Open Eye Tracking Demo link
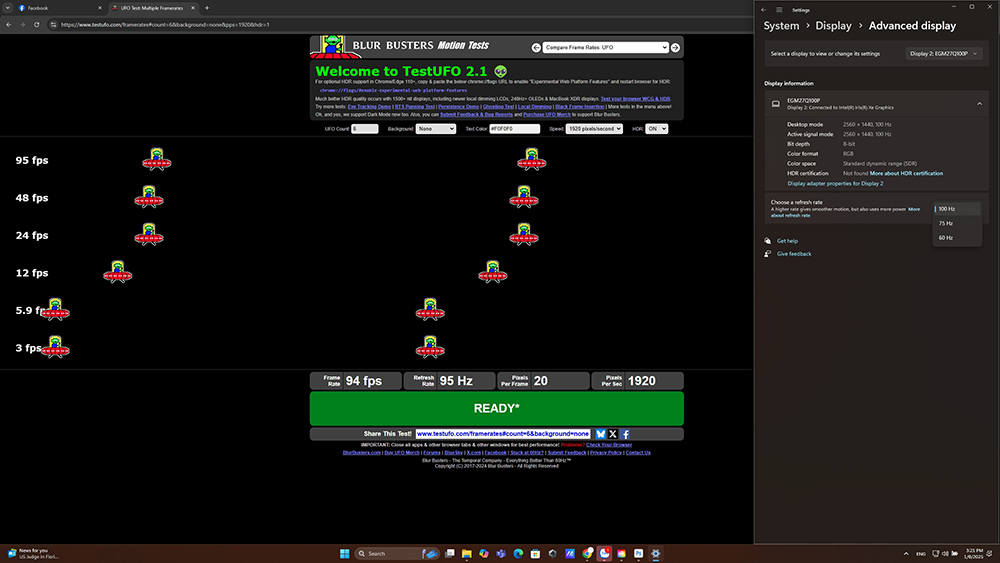Screen dimensions: 1000x563 coord(369,106)
